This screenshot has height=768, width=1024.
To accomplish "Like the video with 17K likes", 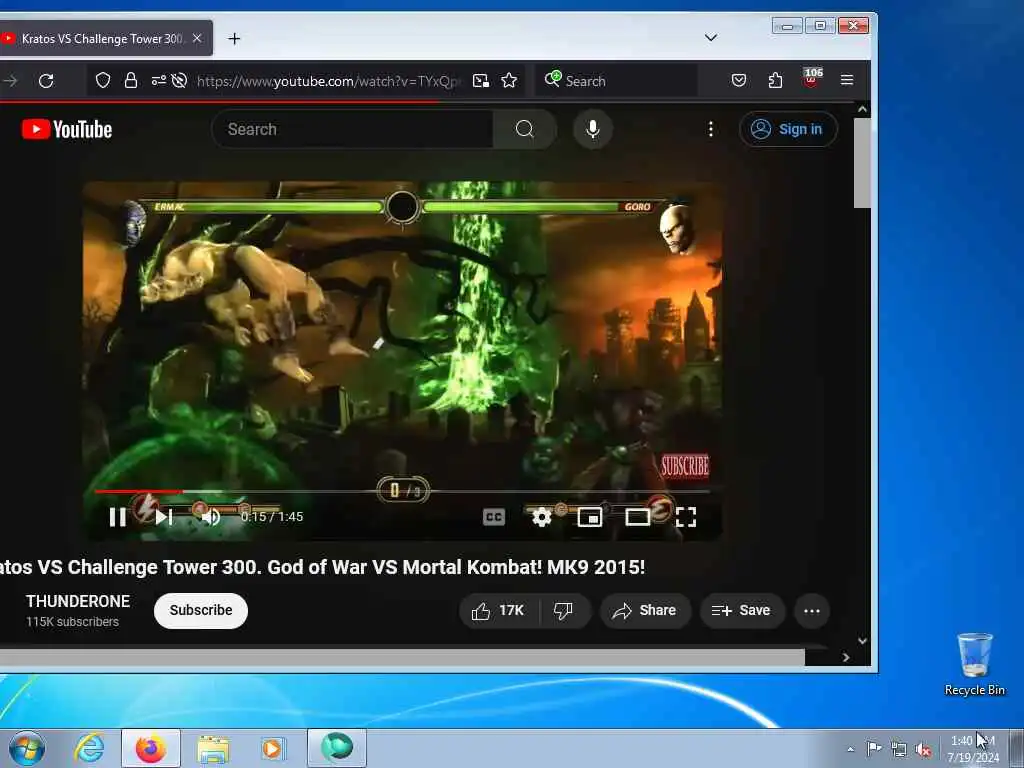I will pyautogui.click(x=500, y=611).
